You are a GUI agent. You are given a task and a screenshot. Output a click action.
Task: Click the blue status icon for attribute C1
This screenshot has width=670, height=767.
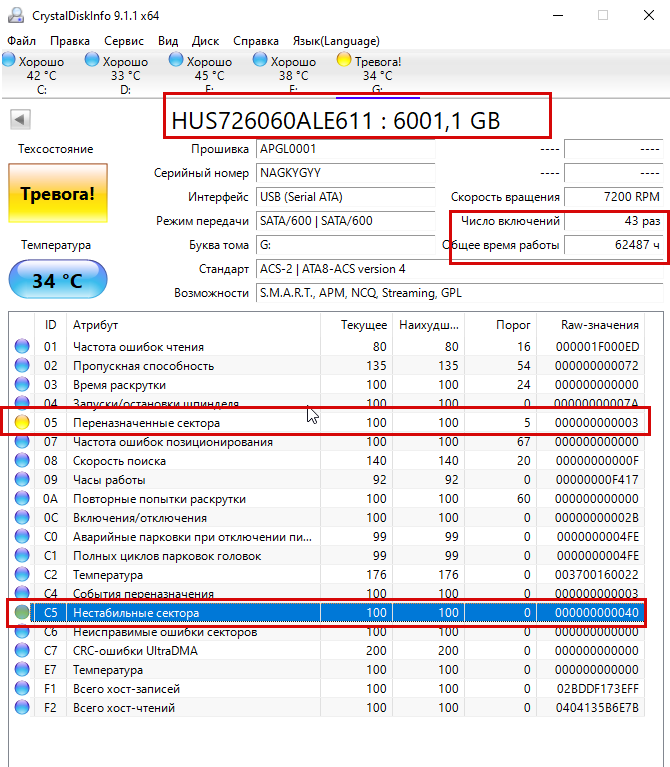pos(22,556)
